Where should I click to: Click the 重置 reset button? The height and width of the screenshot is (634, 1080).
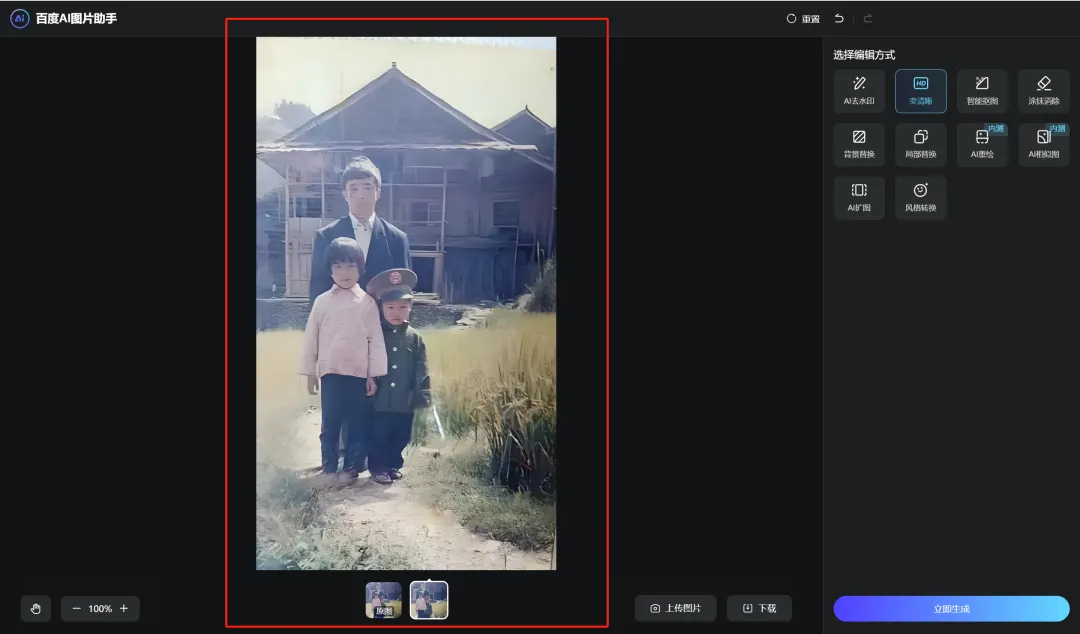pyautogui.click(x=803, y=19)
